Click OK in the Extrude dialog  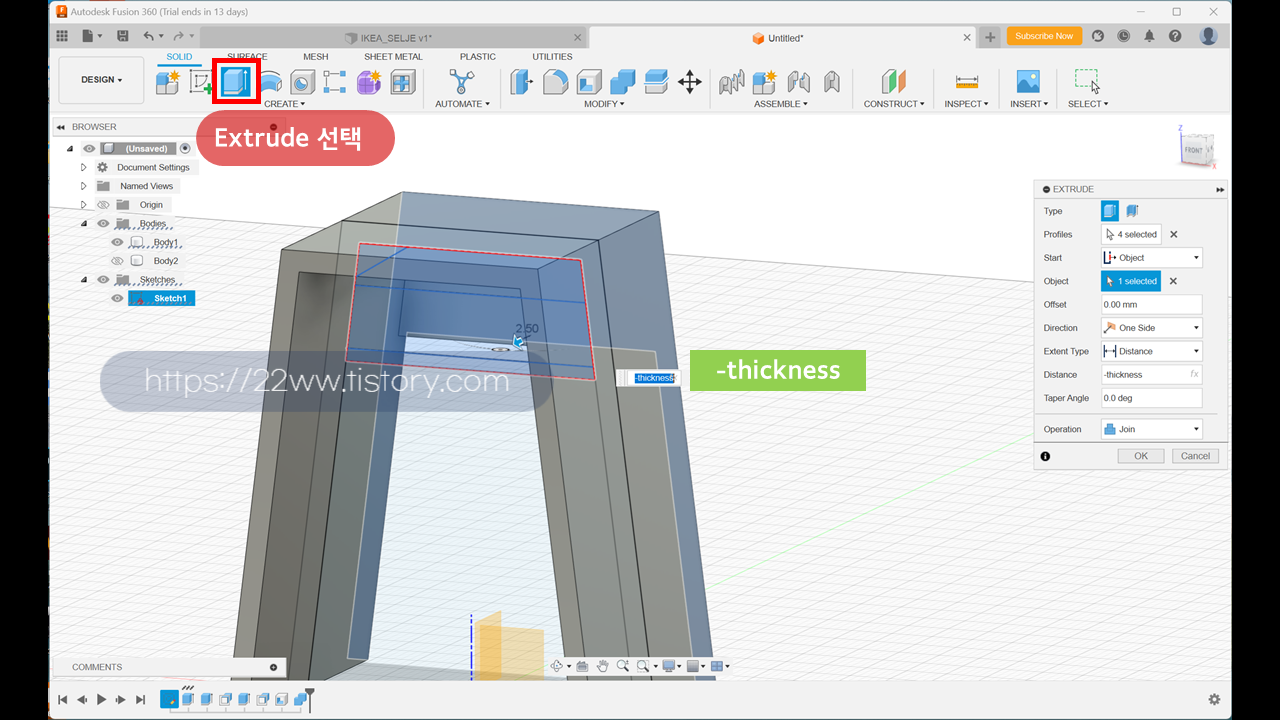[x=1141, y=456]
